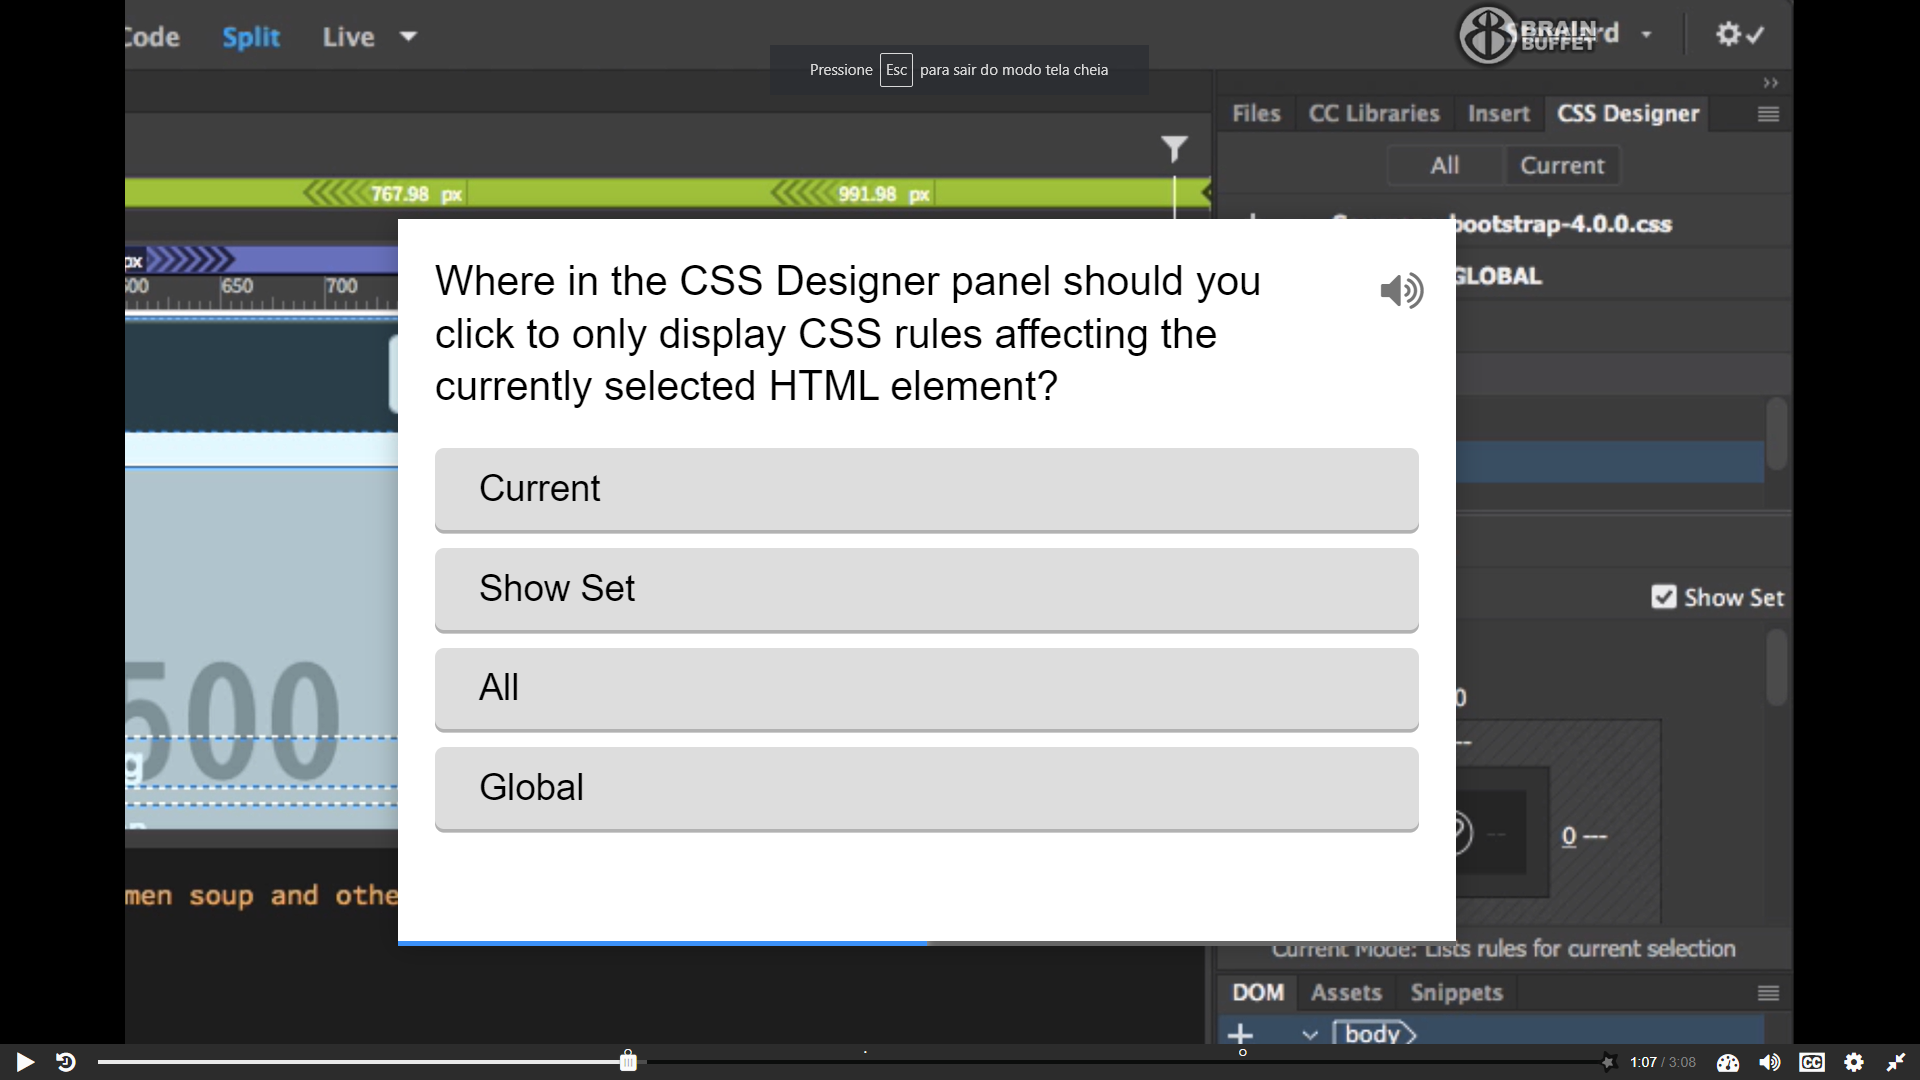Image resolution: width=1920 pixels, height=1080 pixels.
Task: Select the Global answer option
Action: [x=926, y=788]
